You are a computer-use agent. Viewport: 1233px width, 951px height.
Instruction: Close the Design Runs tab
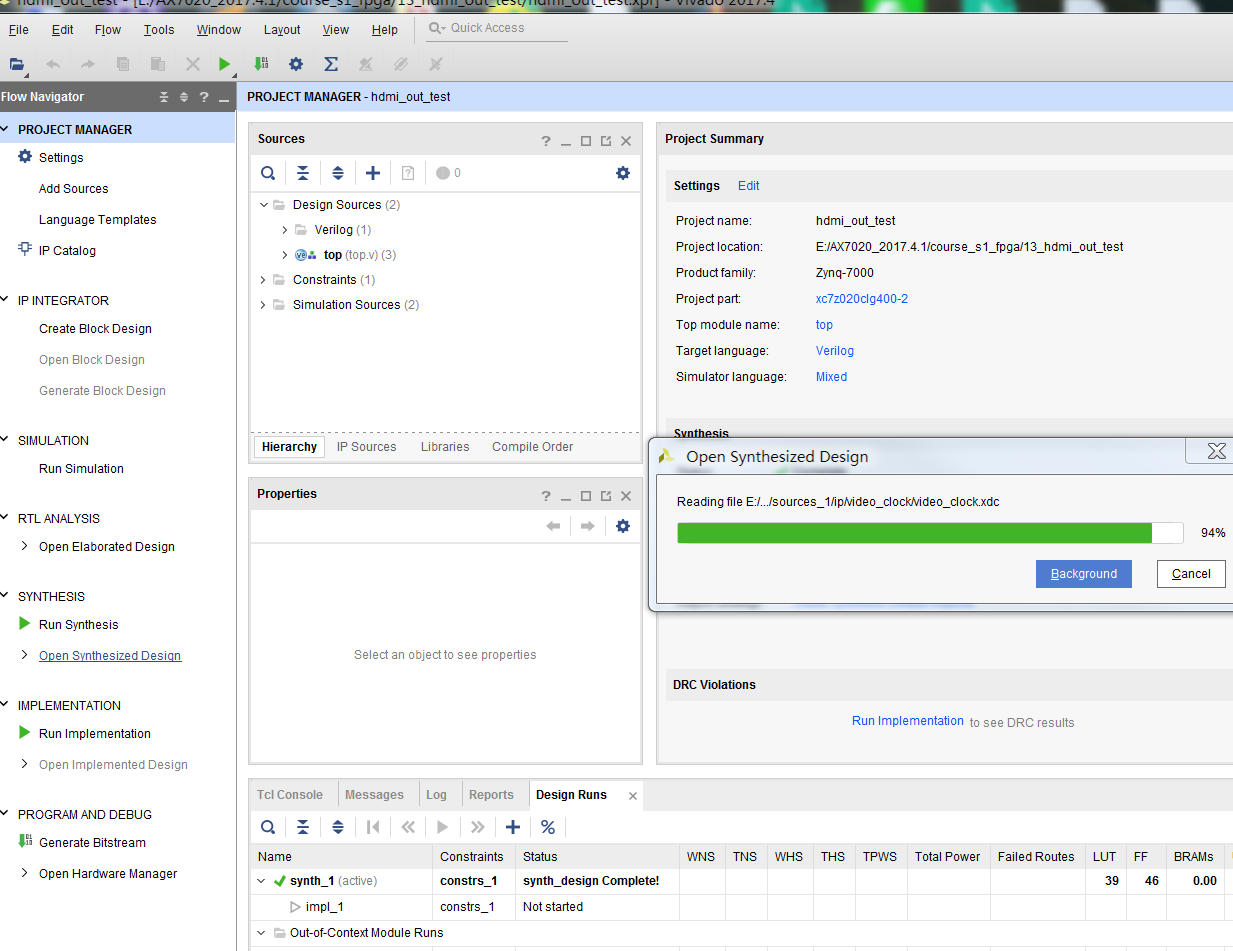coord(632,796)
